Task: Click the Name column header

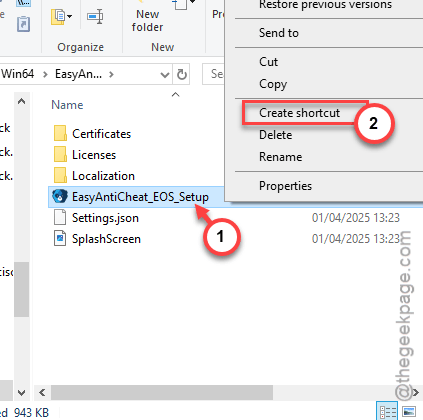Action: (x=67, y=105)
